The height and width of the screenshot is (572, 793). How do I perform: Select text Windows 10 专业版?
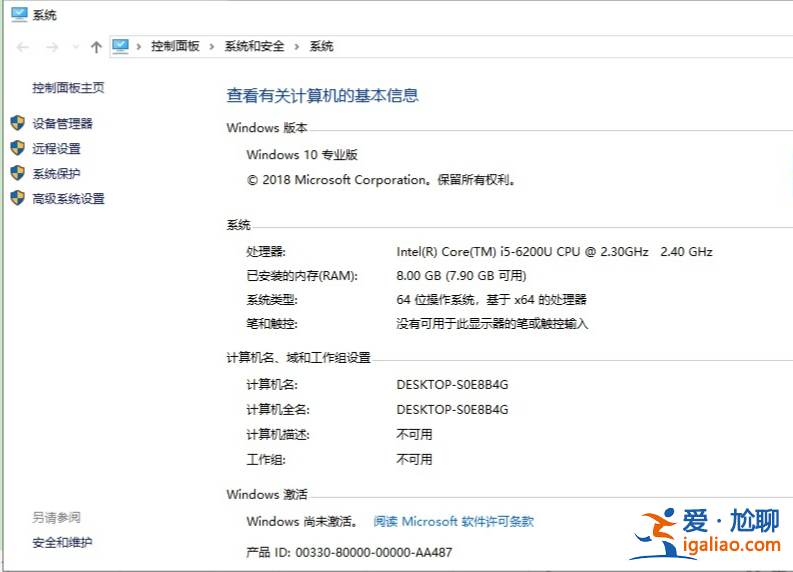coord(302,155)
